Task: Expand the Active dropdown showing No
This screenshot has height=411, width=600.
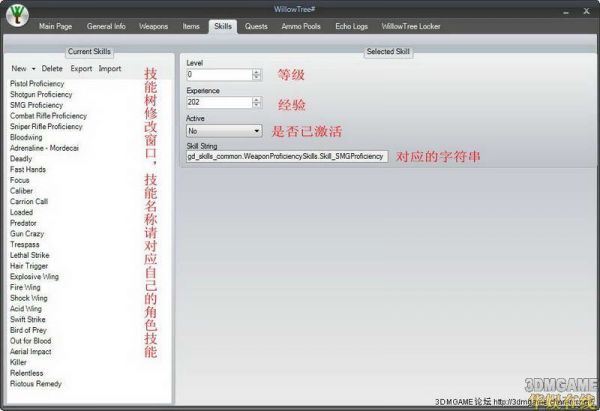Action: pos(256,130)
